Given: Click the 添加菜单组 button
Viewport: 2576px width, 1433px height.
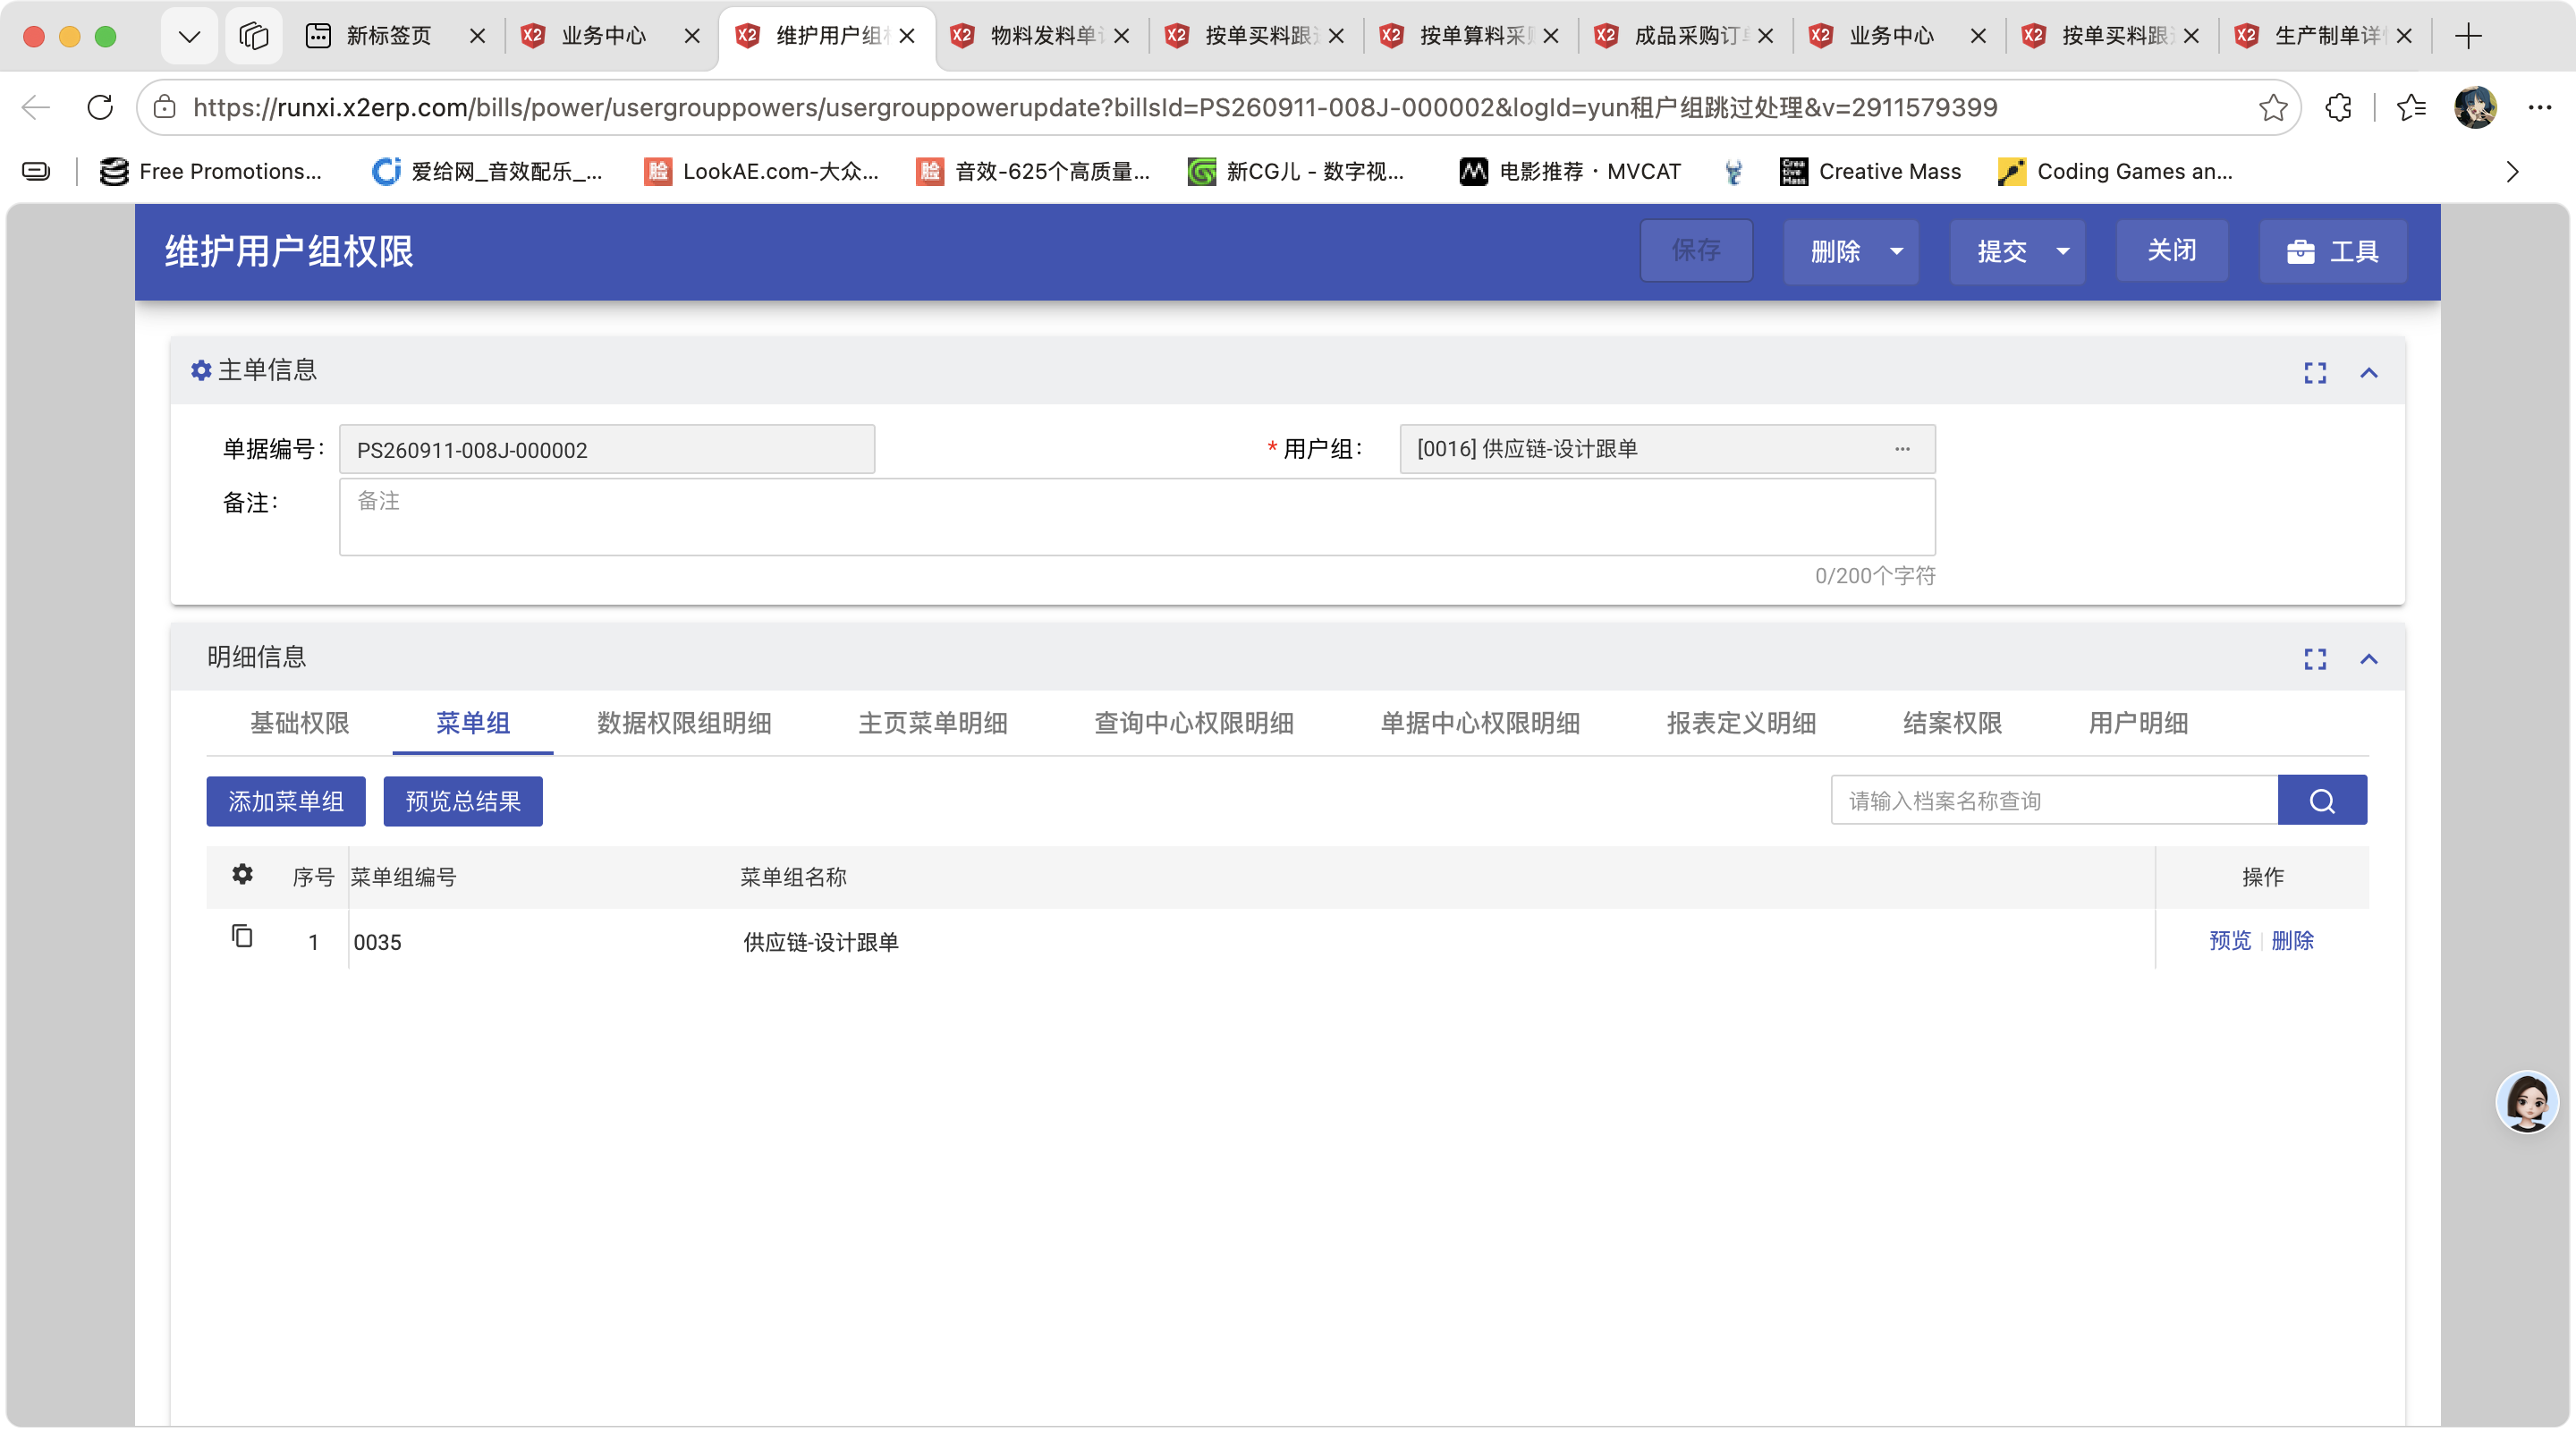Looking at the screenshot, I should tap(286, 801).
